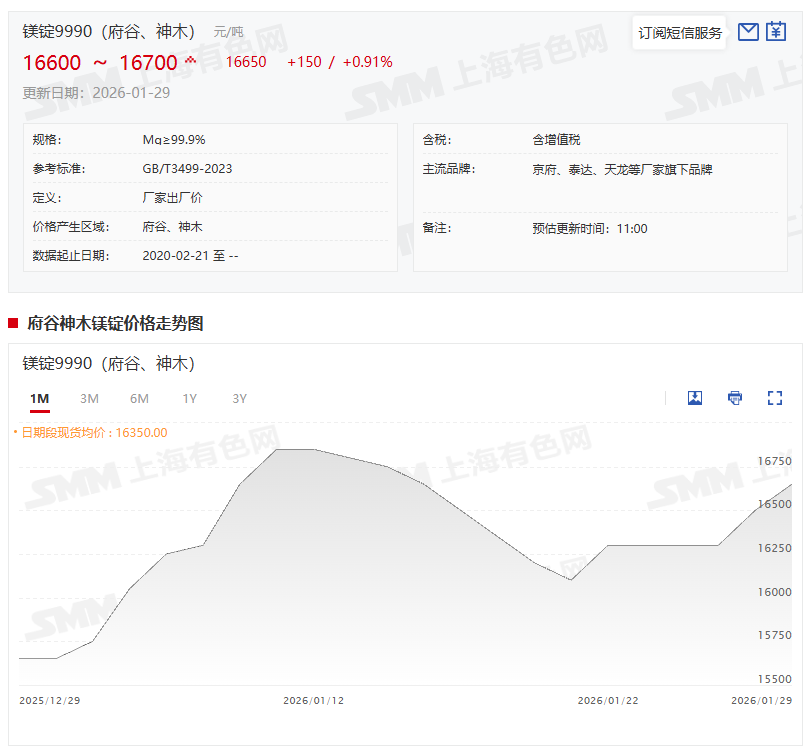Click the 2026/01/22 x-axis date label
The height and width of the screenshot is (750, 805).
coord(607,700)
